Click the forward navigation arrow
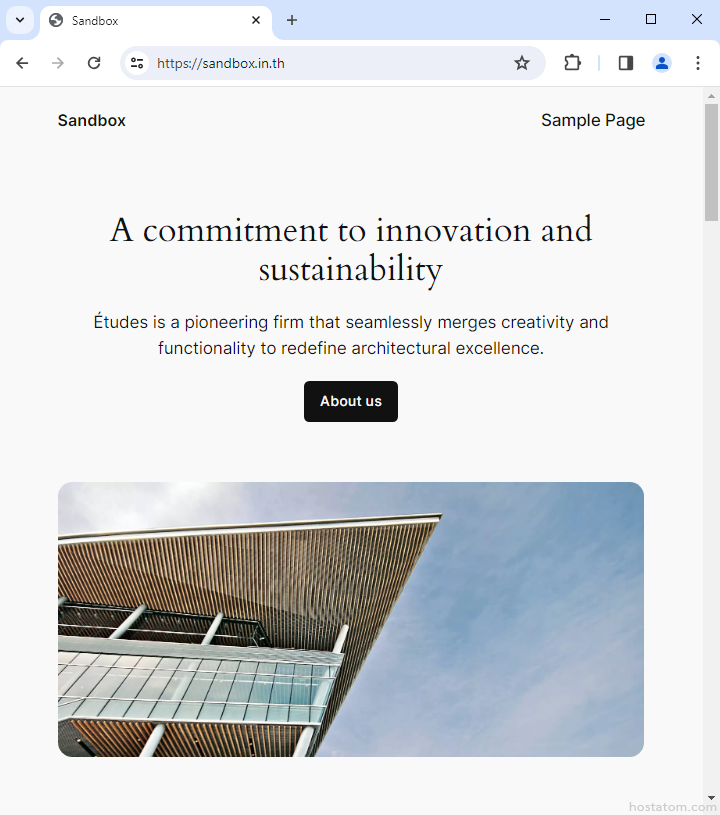Image resolution: width=720 pixels, height=815 pixels. 58,63
